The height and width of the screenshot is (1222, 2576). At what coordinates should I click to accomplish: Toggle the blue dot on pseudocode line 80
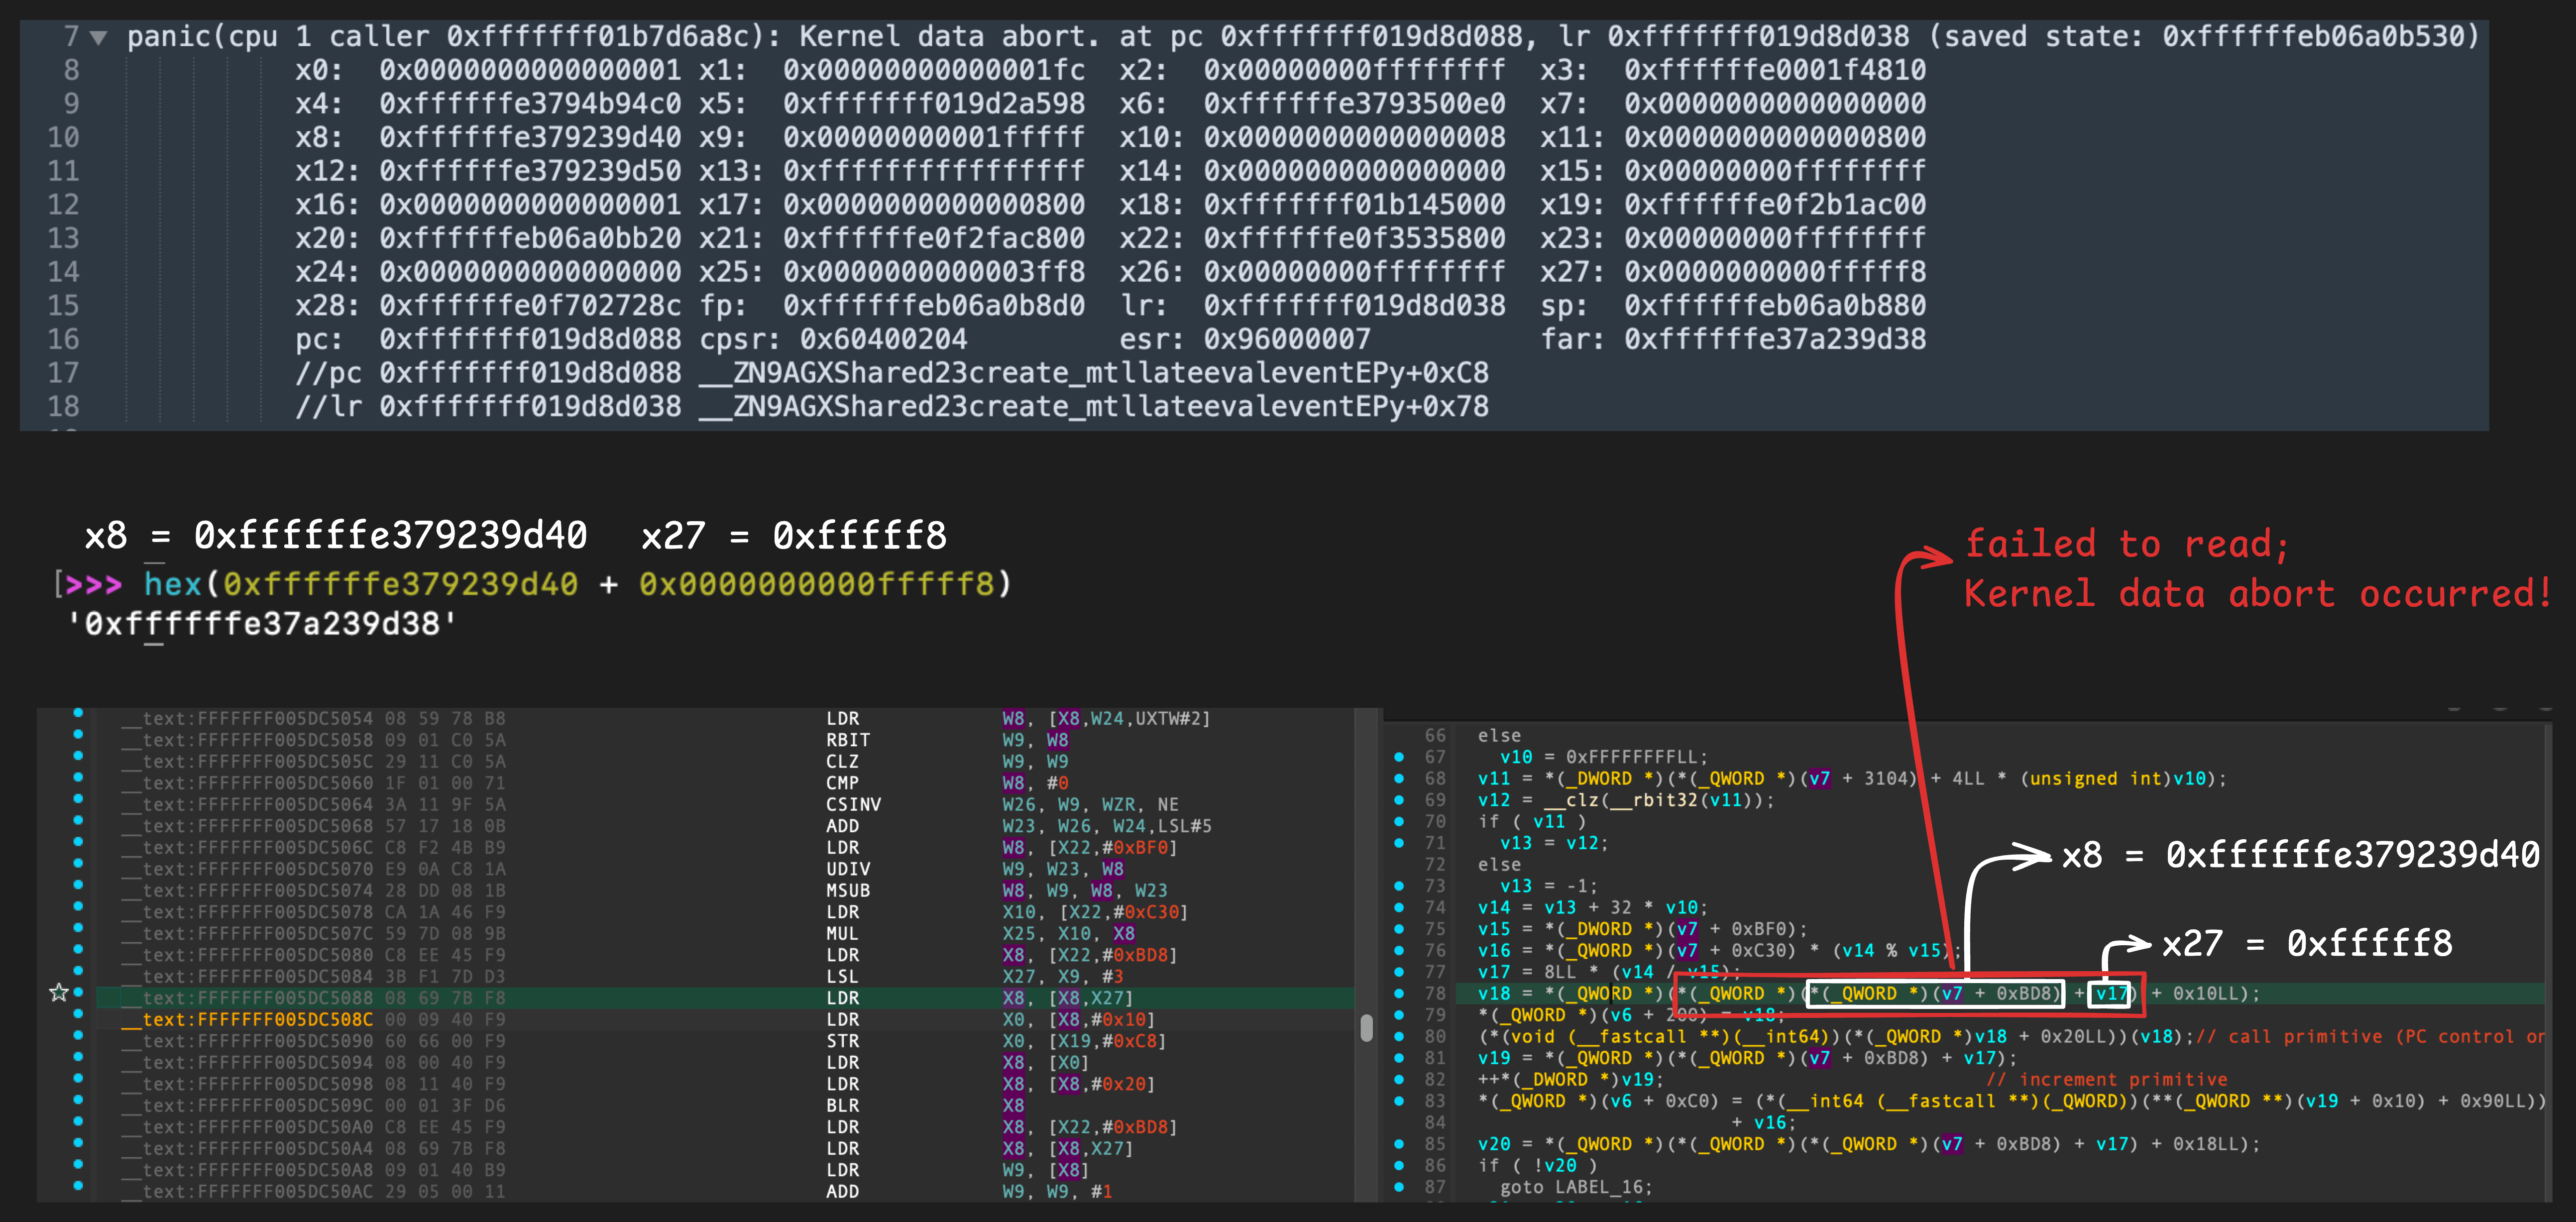pos(1399,1036)
